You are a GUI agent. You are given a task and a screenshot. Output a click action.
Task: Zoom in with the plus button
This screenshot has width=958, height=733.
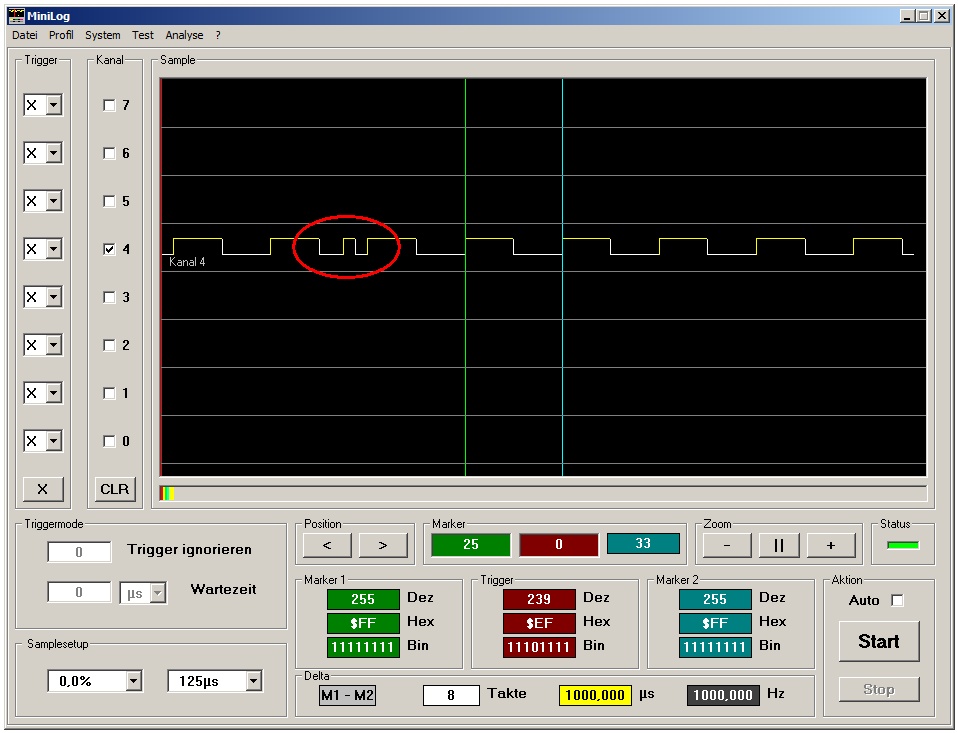click(831, 545)
